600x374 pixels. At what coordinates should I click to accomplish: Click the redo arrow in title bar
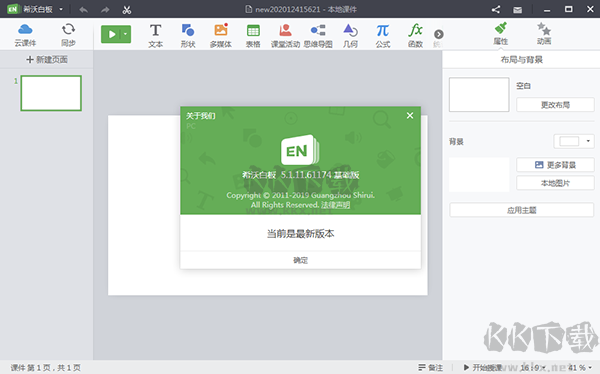point(105,10)
